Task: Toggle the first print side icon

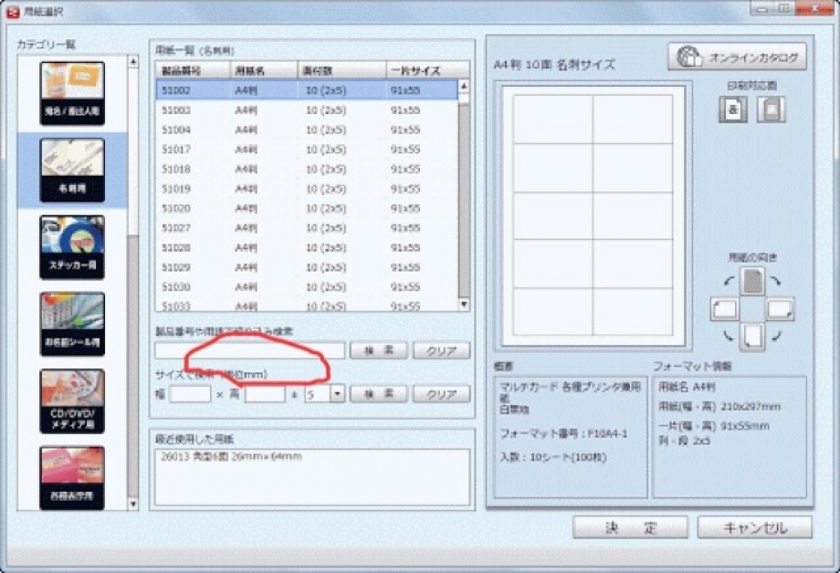Action: [x=731, y=110]
